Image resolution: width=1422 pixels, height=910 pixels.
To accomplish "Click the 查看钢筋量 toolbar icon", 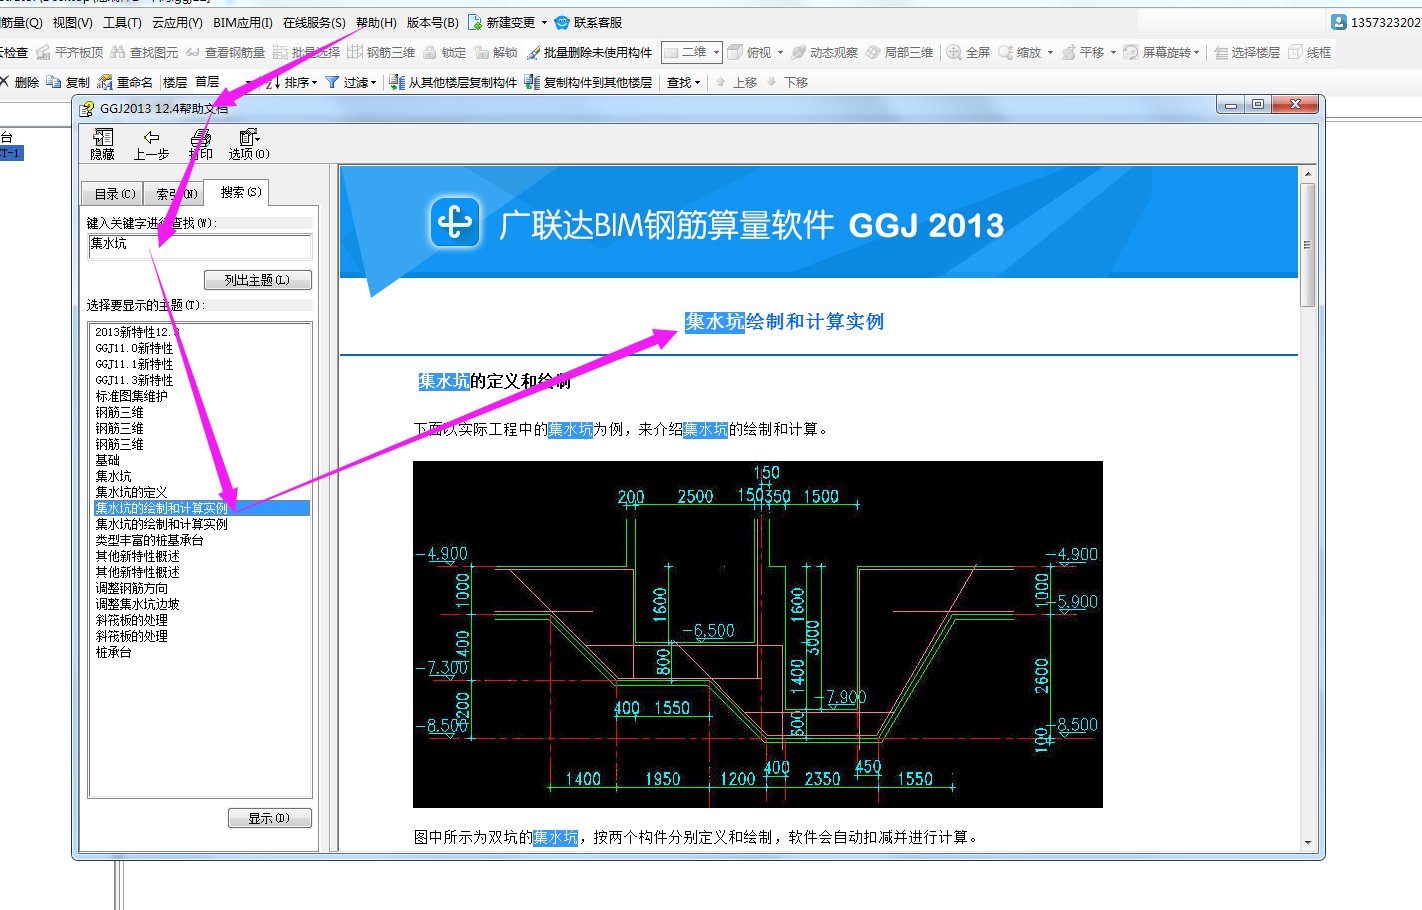I will (193, 52).
